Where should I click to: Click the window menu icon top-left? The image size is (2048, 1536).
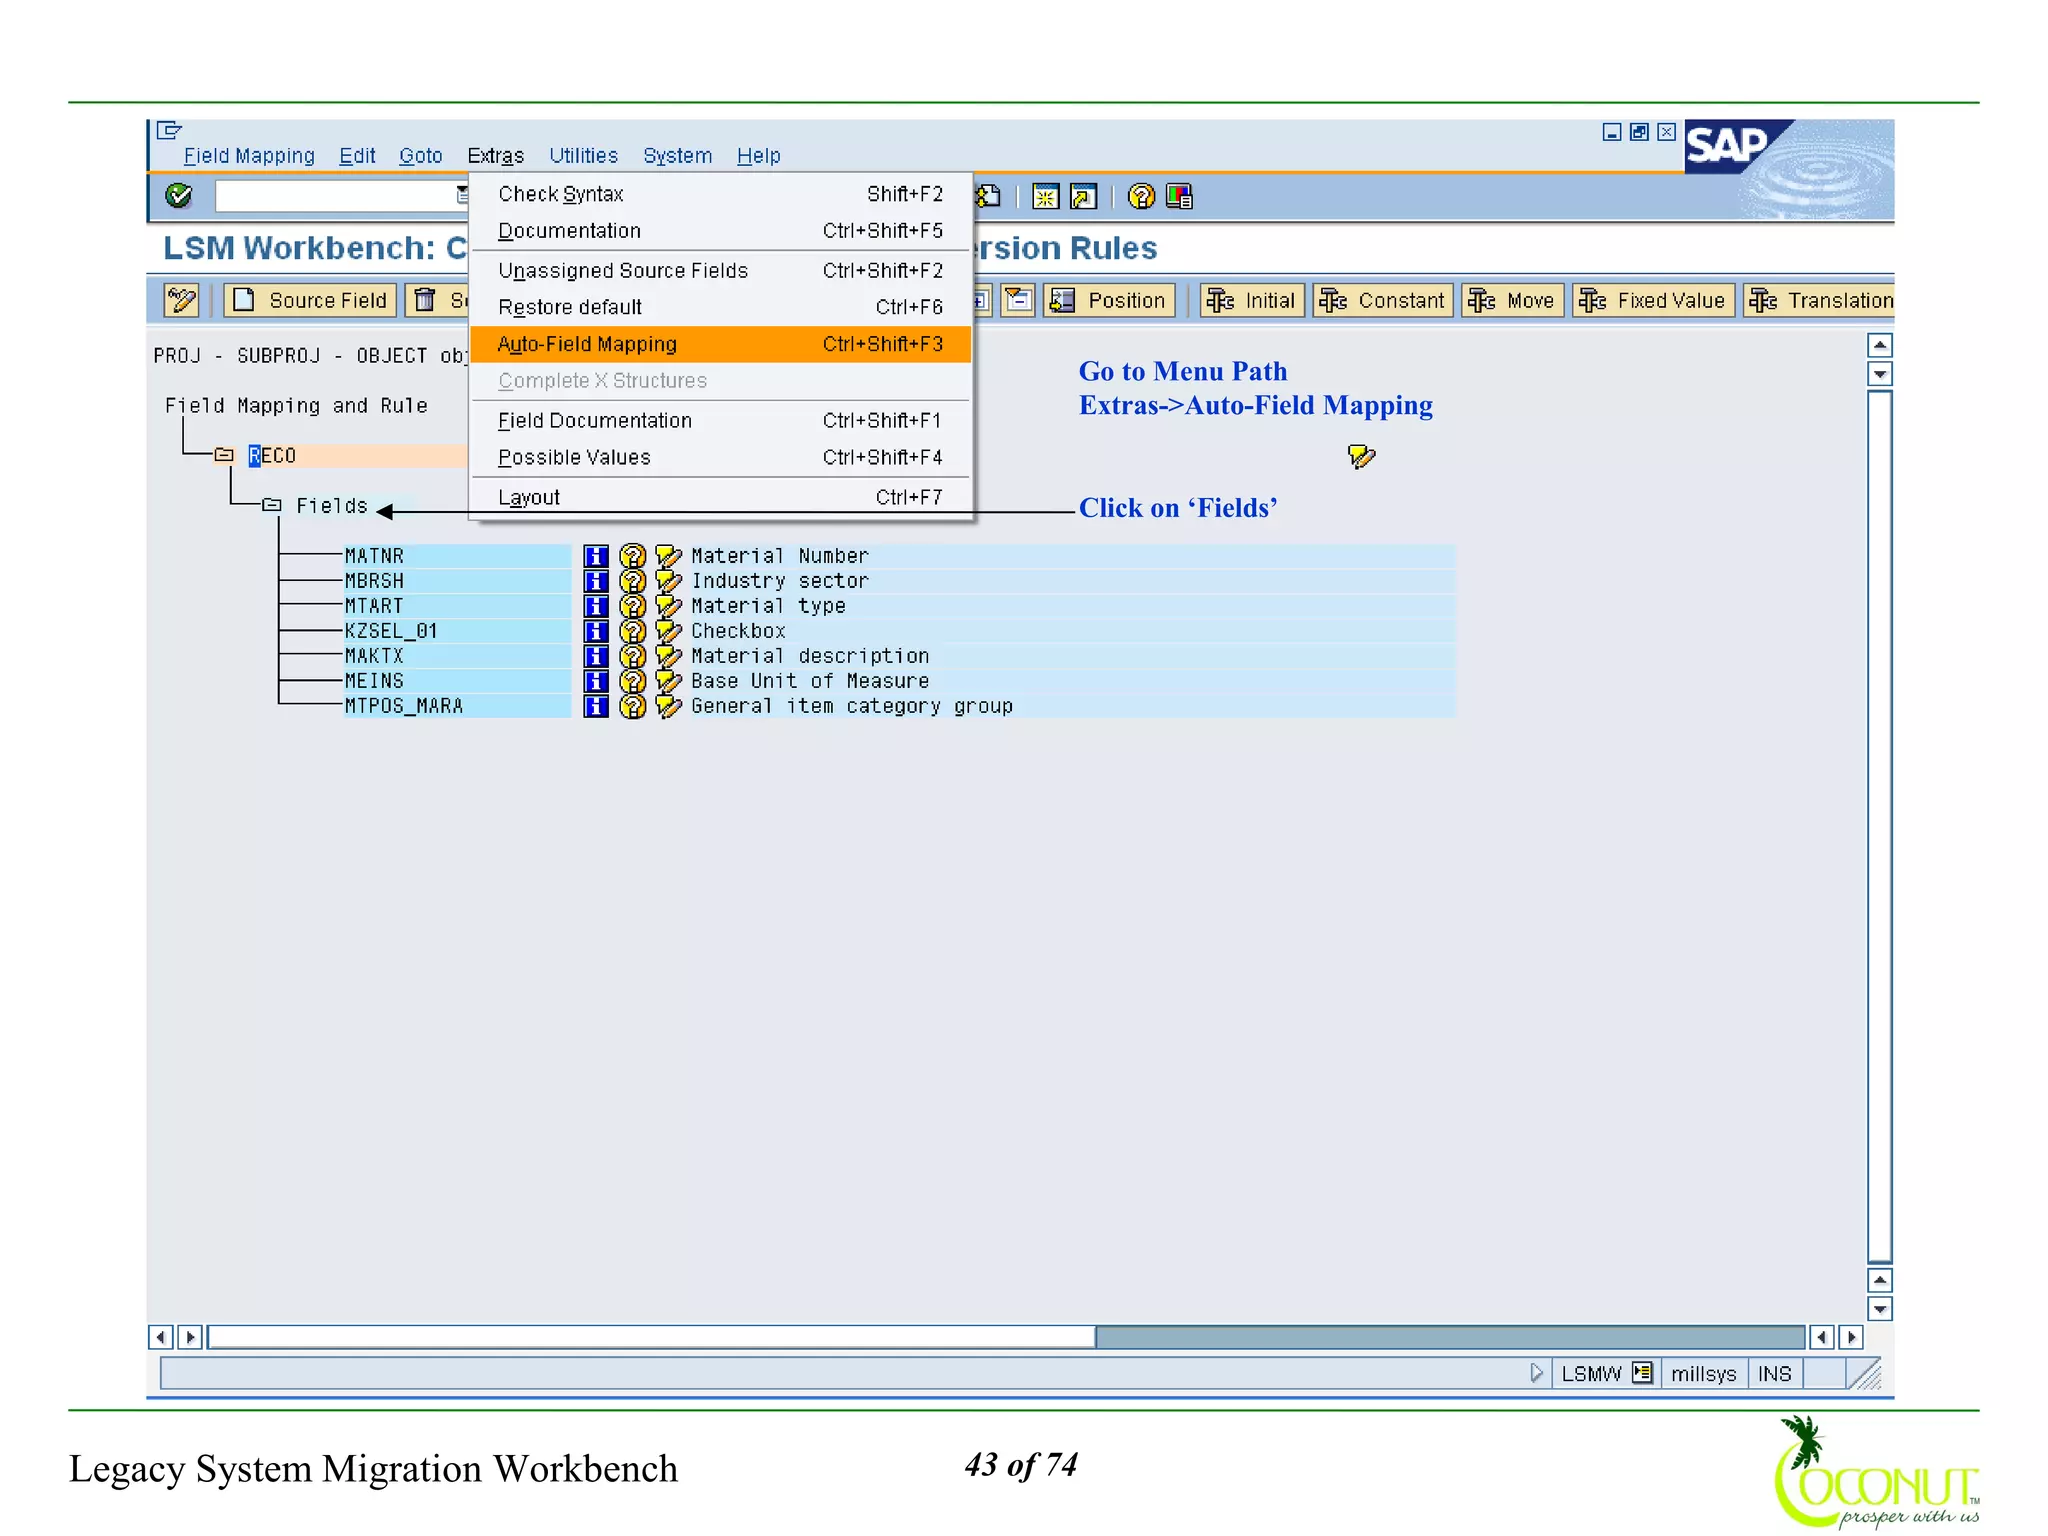169,130
